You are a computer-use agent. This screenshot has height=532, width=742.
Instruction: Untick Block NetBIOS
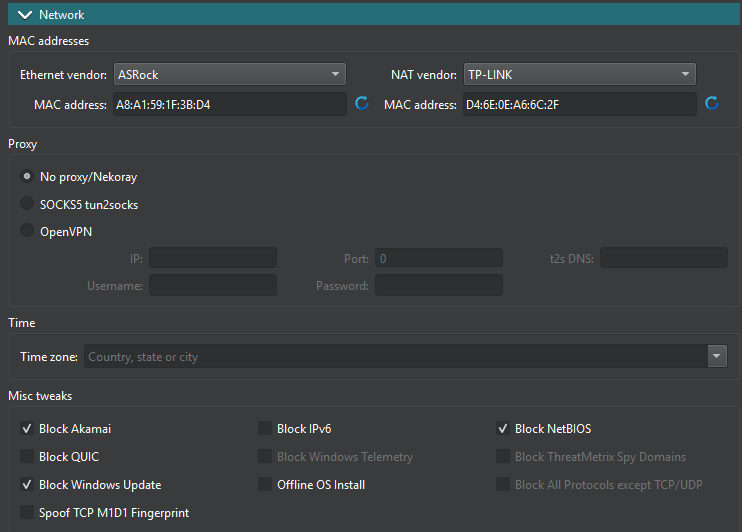503,429
